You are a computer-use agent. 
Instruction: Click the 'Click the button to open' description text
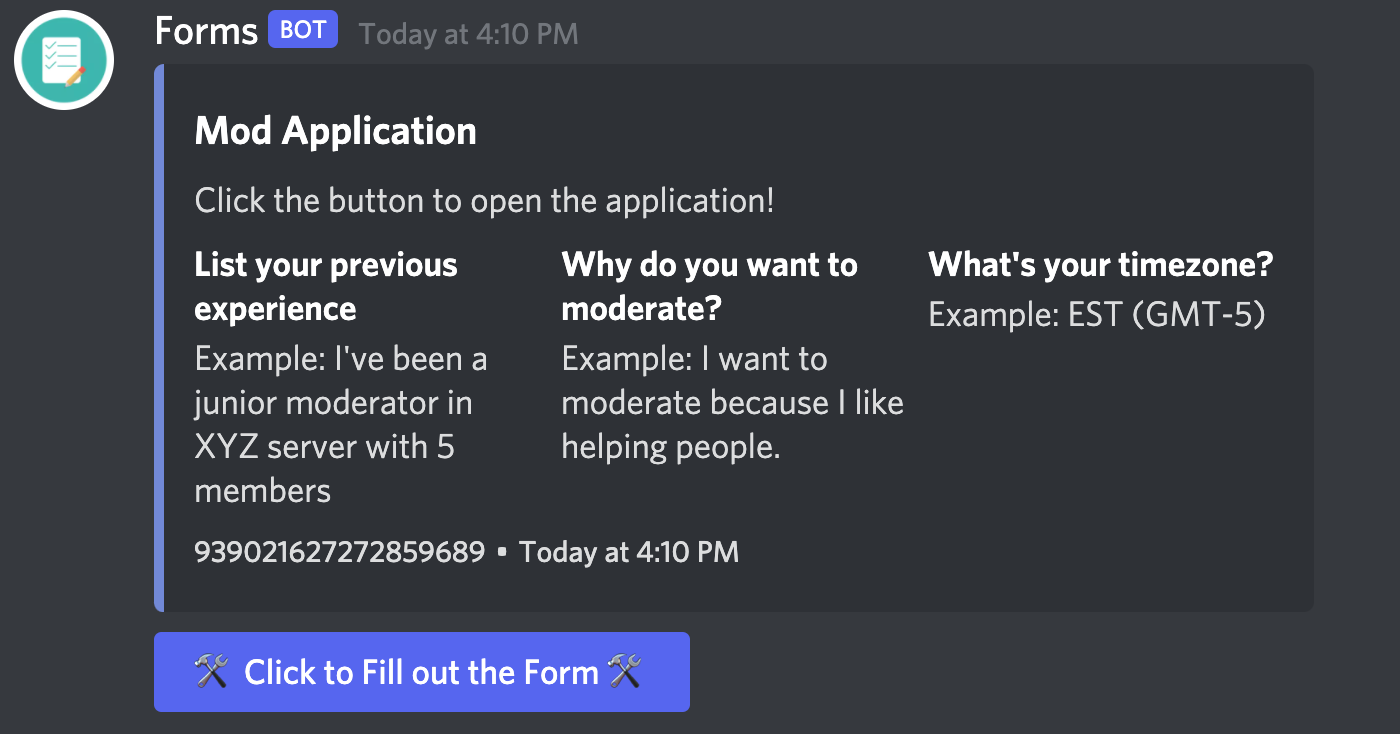tap(484, 200)
